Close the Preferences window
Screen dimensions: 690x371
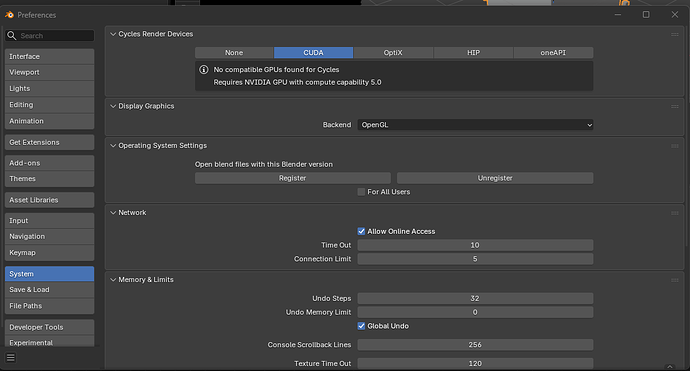(x=675, y=15)
